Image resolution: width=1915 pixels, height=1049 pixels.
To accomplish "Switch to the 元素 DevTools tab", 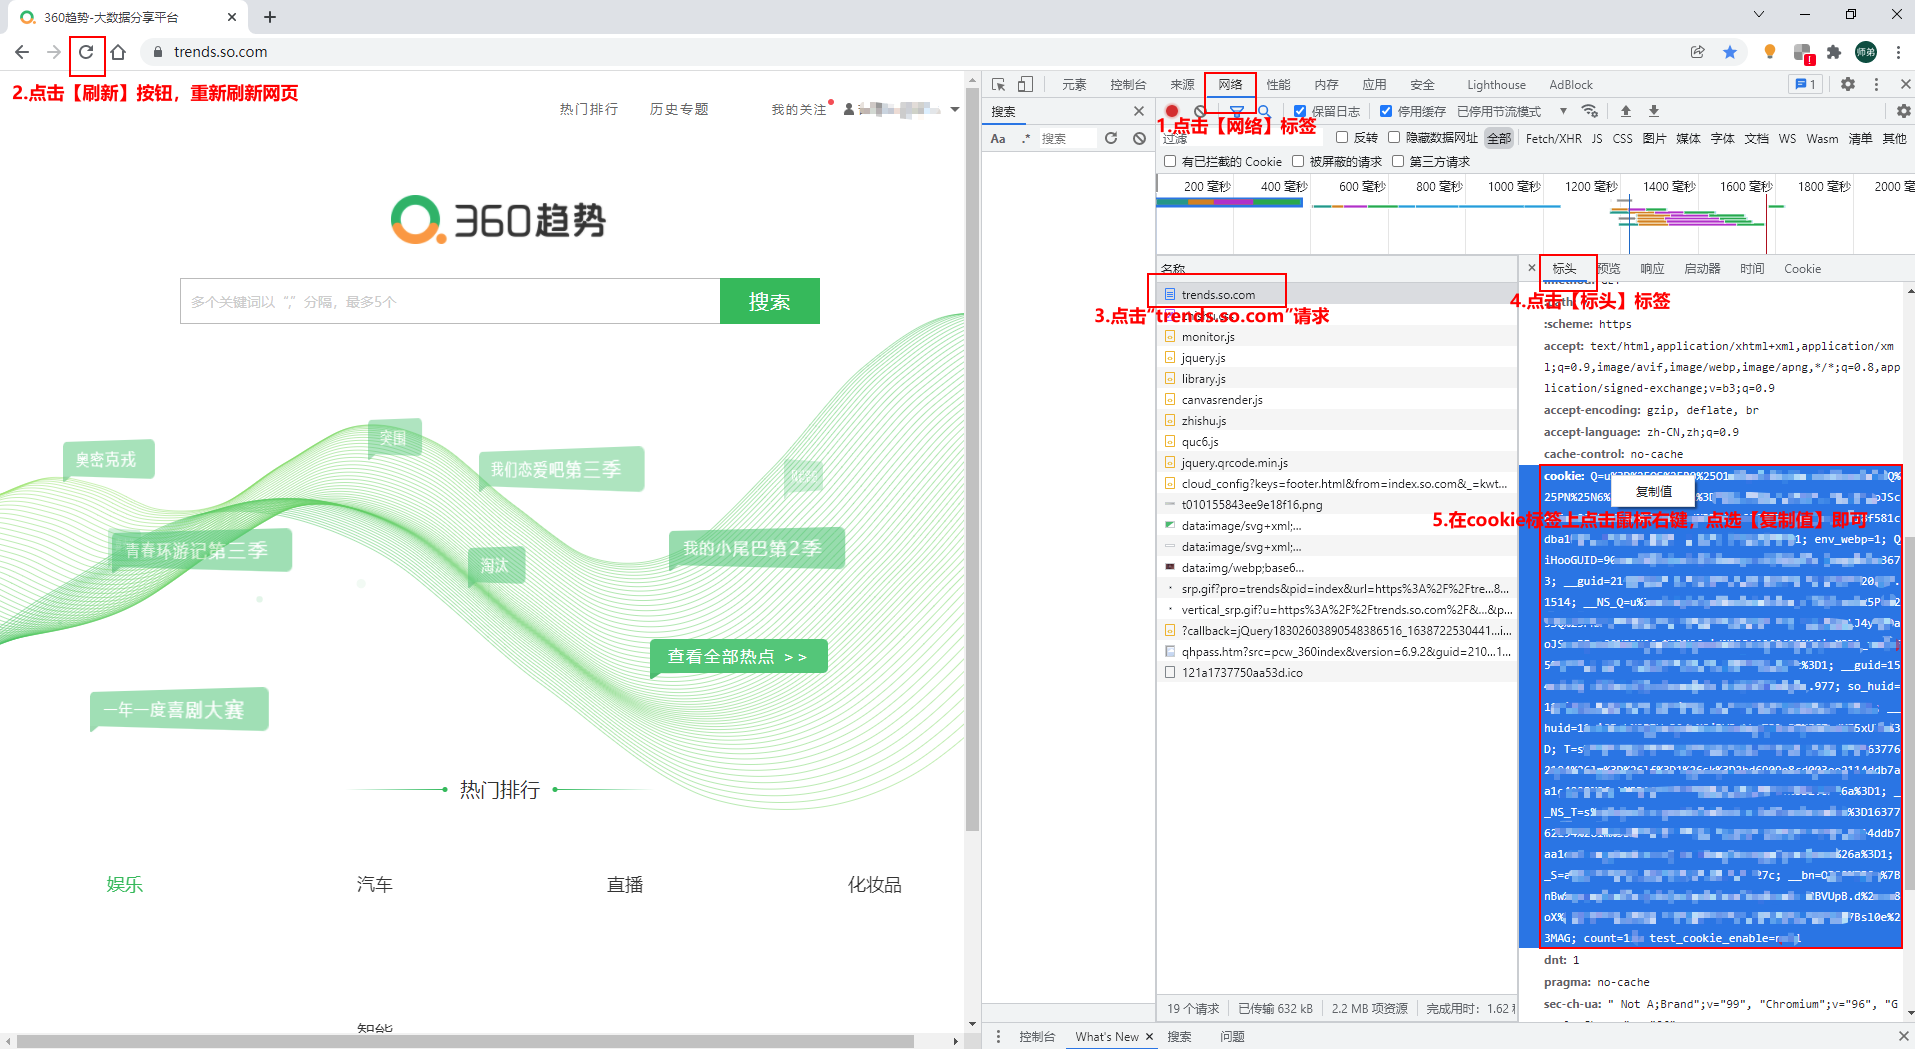I will 1074,85.
